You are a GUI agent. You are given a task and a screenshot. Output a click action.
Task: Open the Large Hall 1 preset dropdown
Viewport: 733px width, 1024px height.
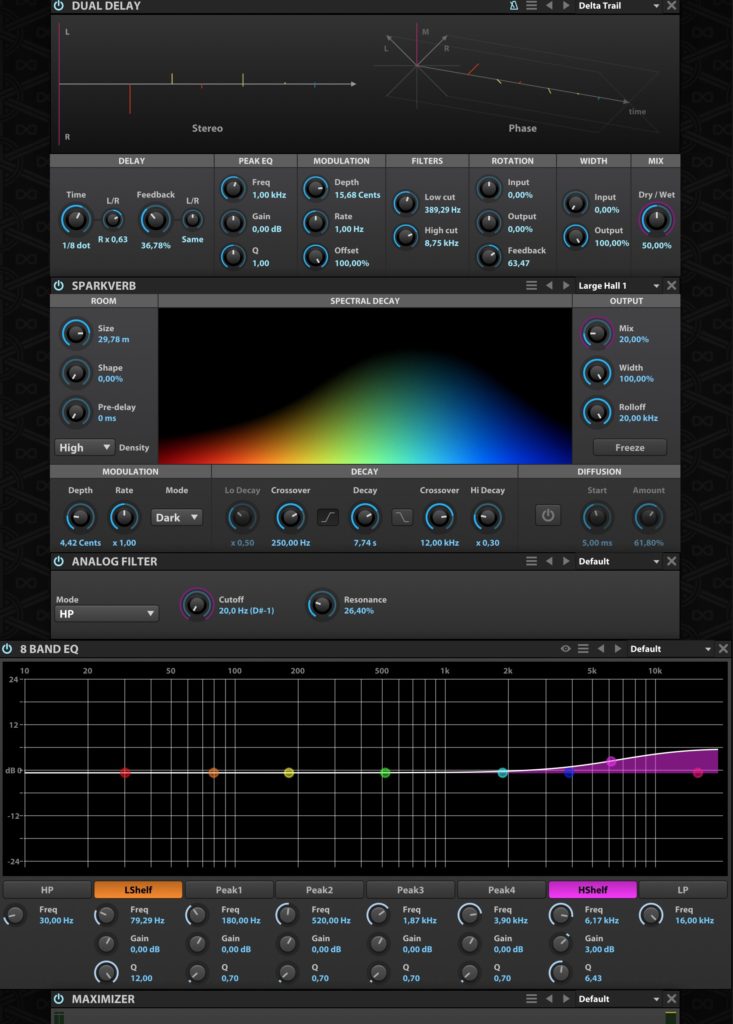pyautogui.click(x=619, y=285)
